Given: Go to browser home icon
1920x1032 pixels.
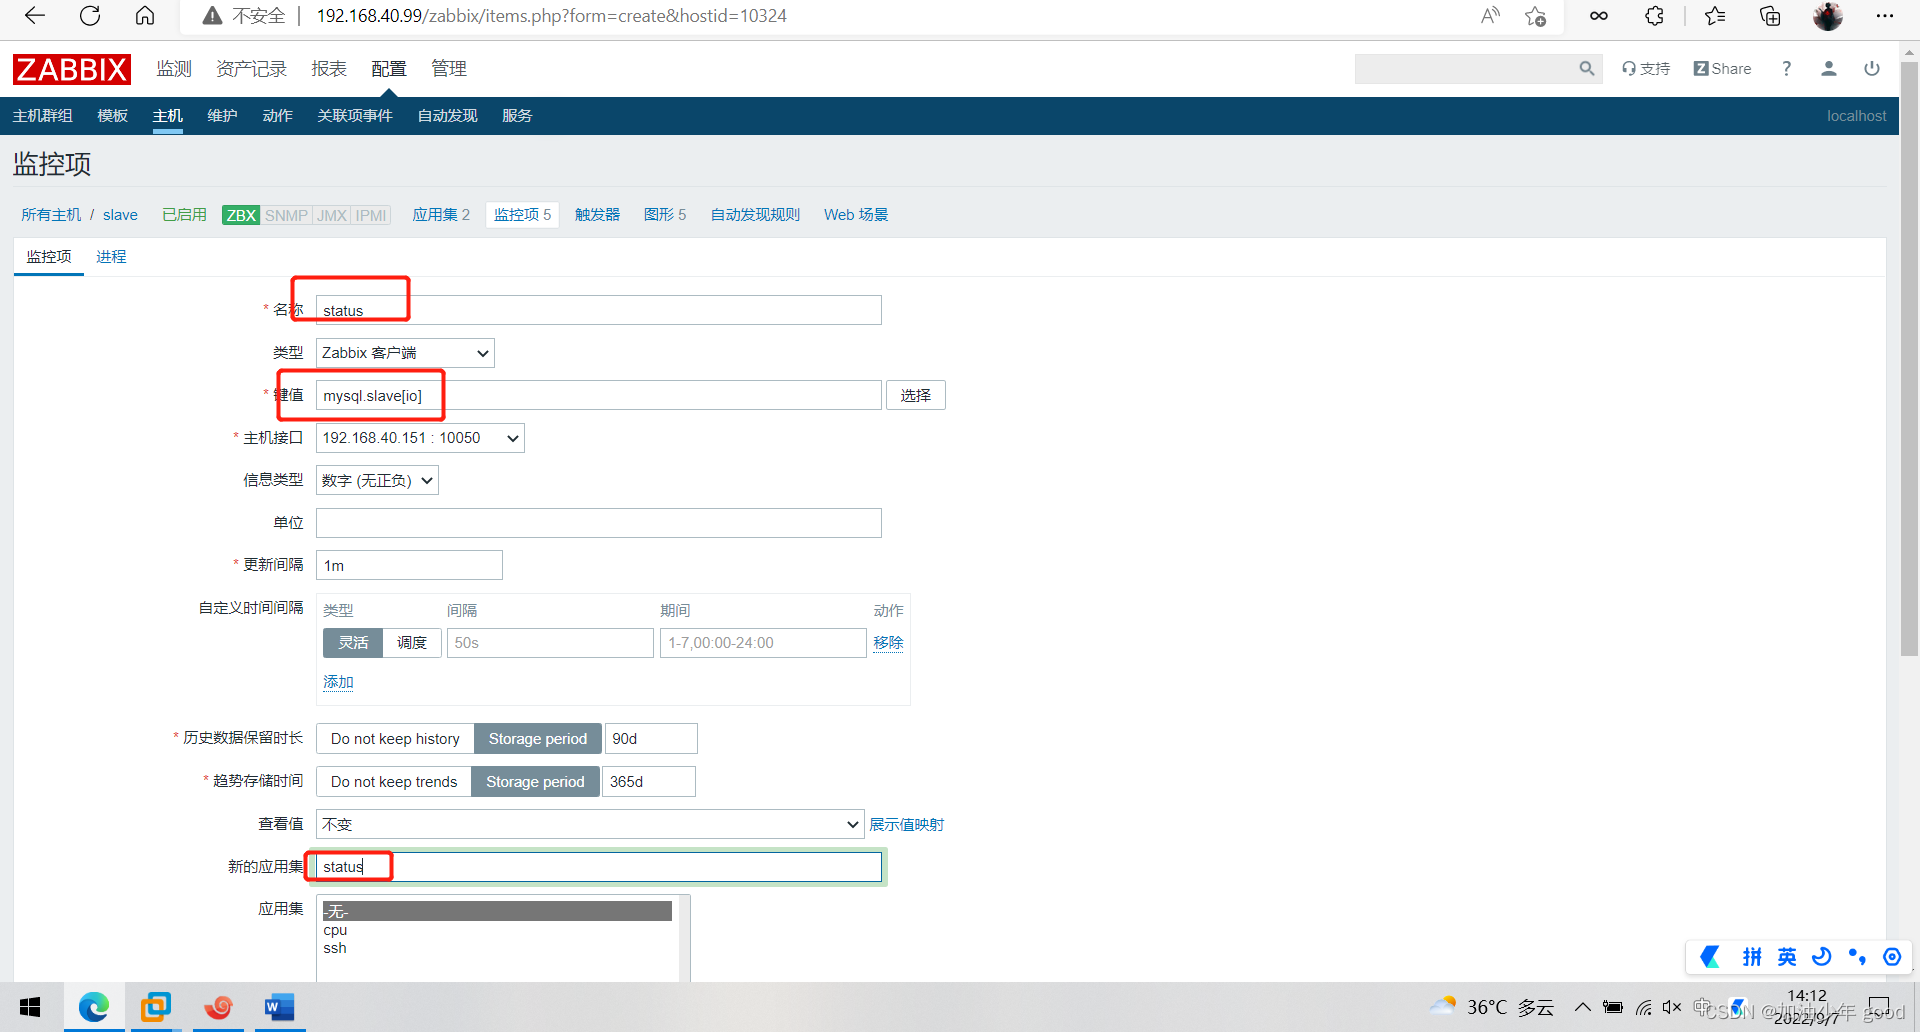Looking at the screenshot, I should point(145,16).
